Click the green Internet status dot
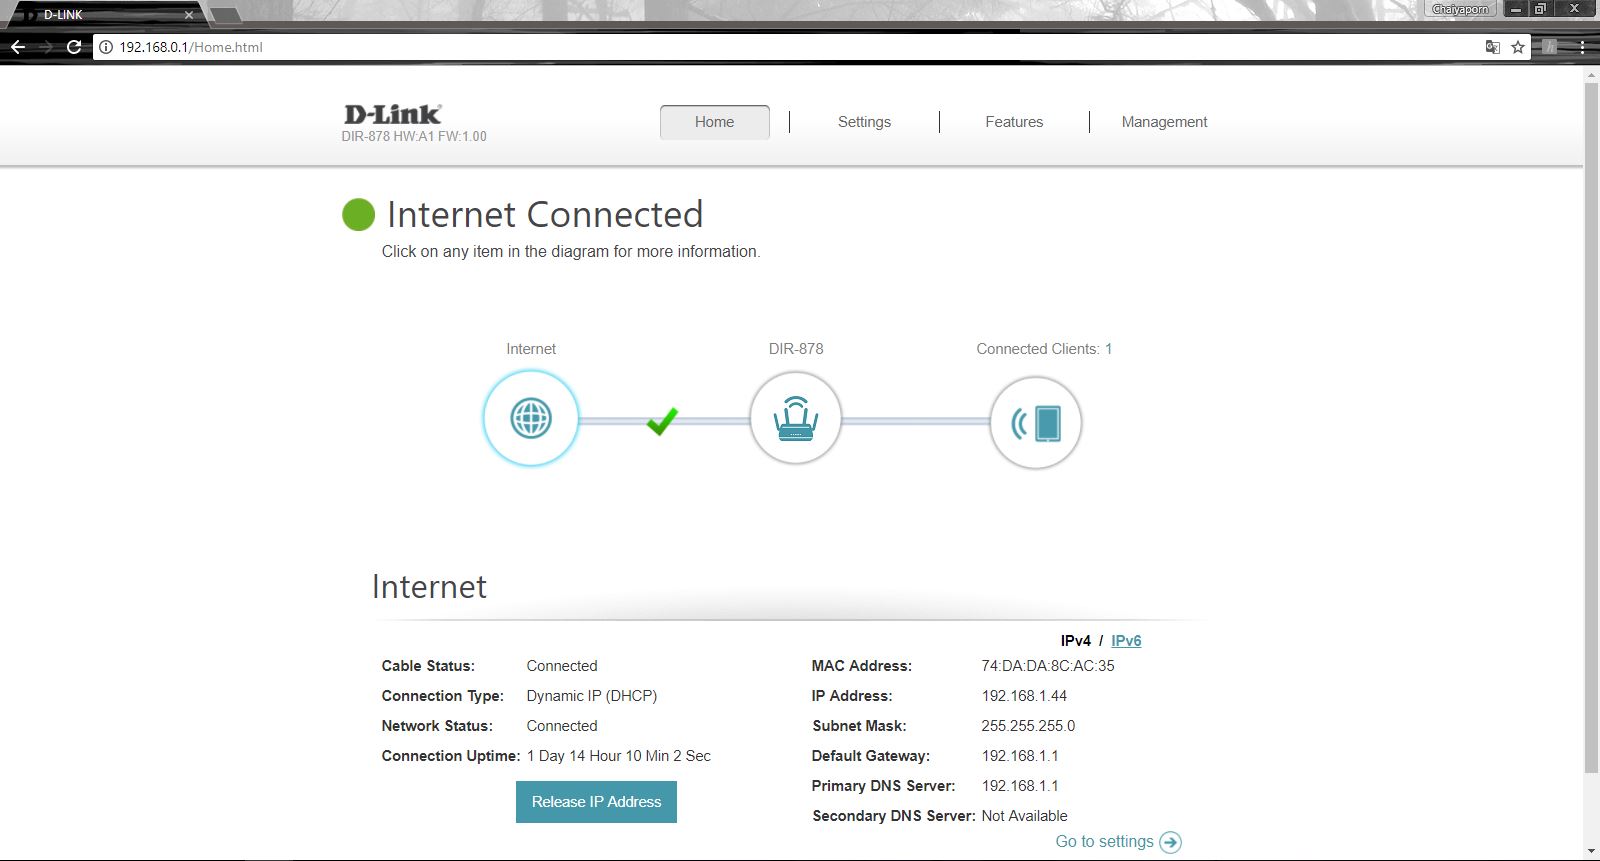 point(358,214)
